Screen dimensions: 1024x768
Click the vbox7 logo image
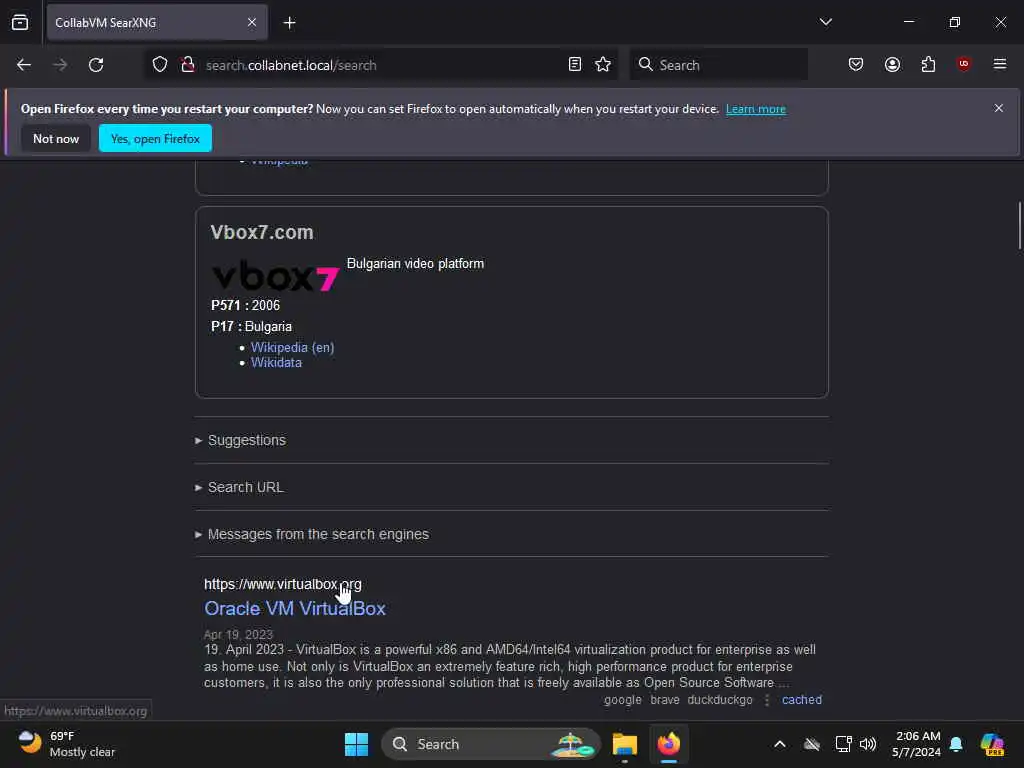276,276
